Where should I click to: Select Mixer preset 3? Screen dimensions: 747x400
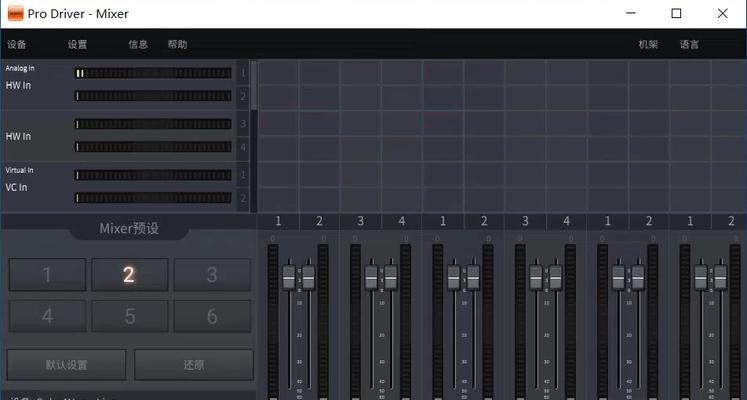coord(212,275)
